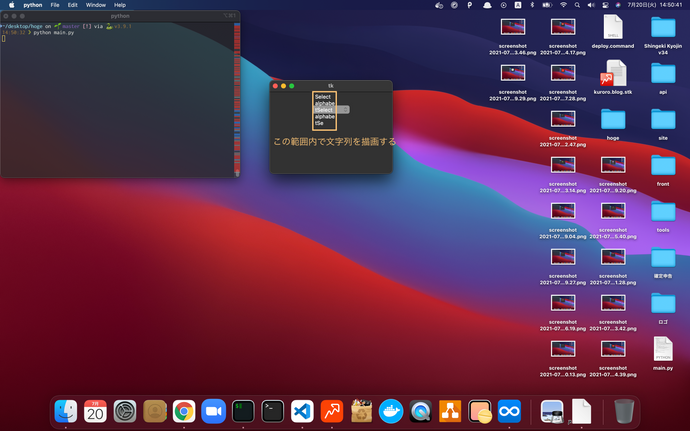
Task: Open the Trash in the Dock
Action: click(x=624, y=411)
